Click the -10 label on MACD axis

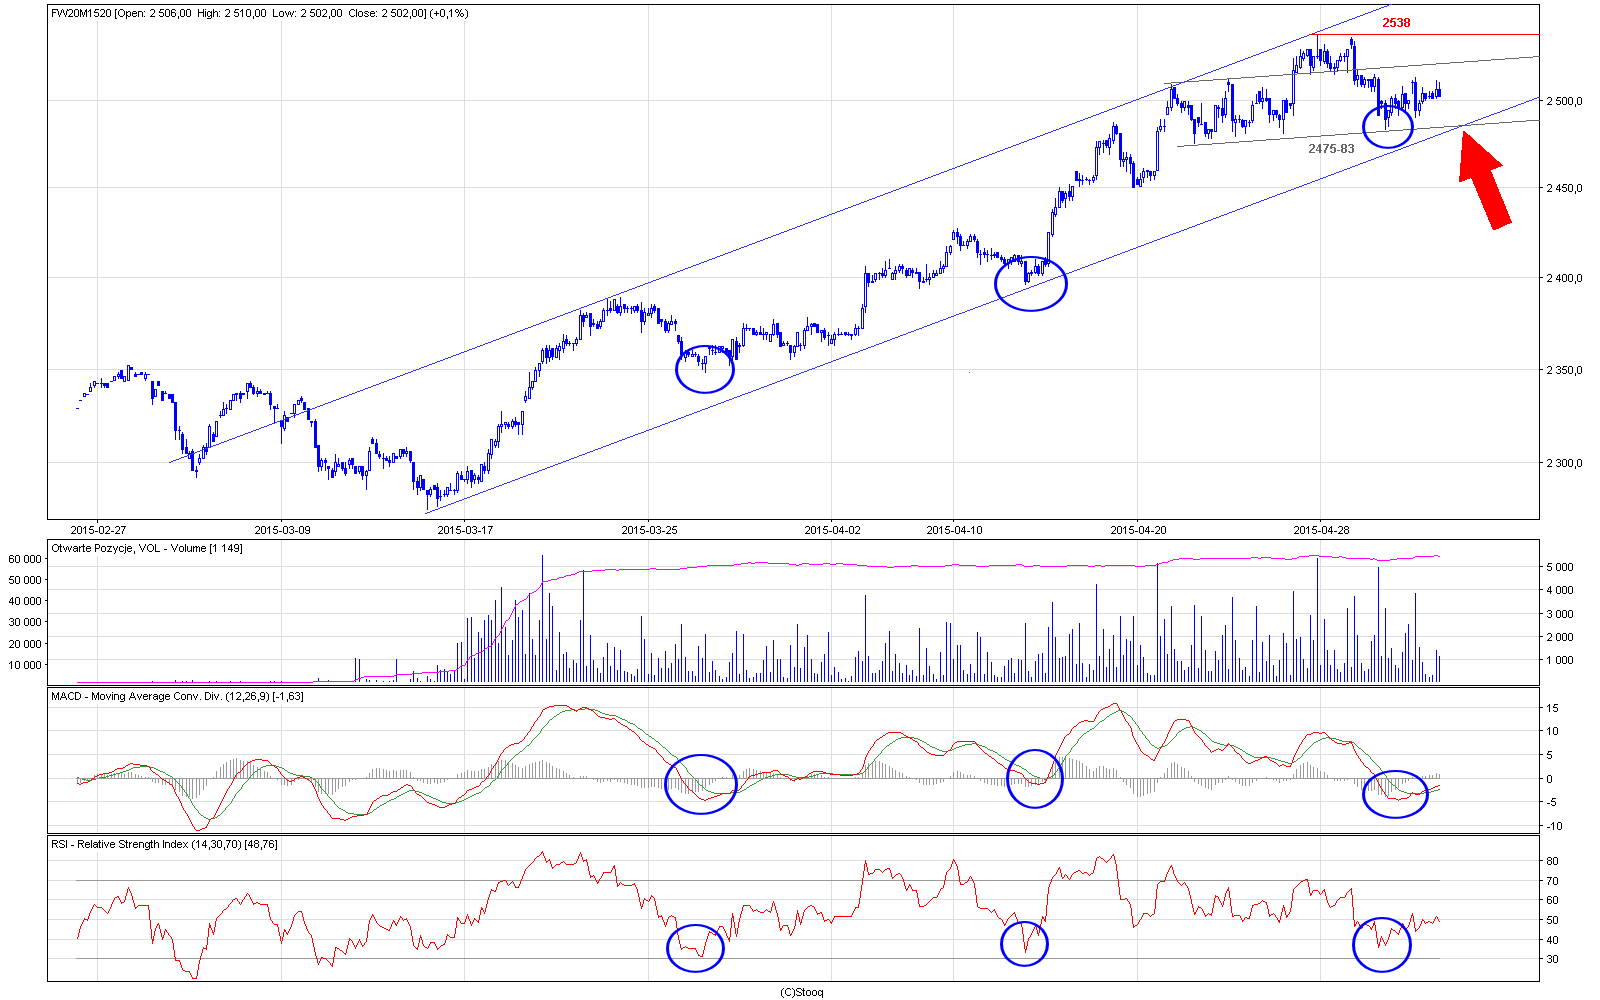pos(1554,826)
